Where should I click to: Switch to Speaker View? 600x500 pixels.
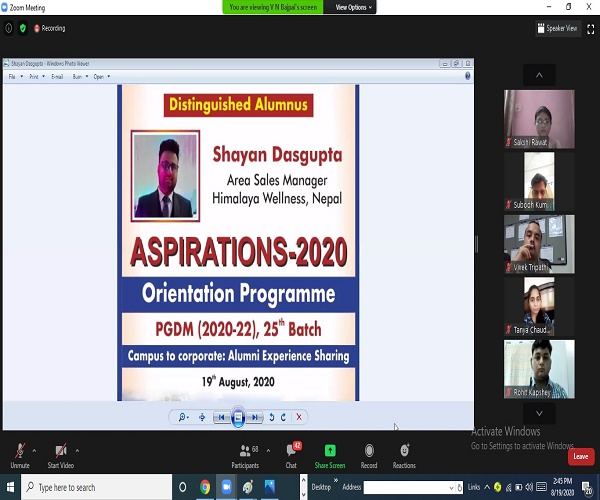[557, 28]
